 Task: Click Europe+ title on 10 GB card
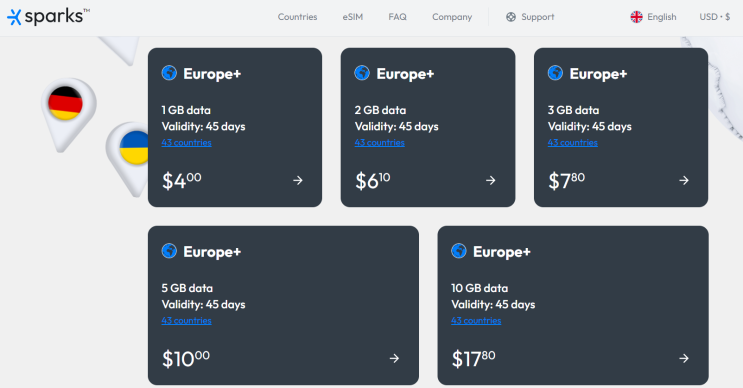pyautogui.click(x=501, y=252)
